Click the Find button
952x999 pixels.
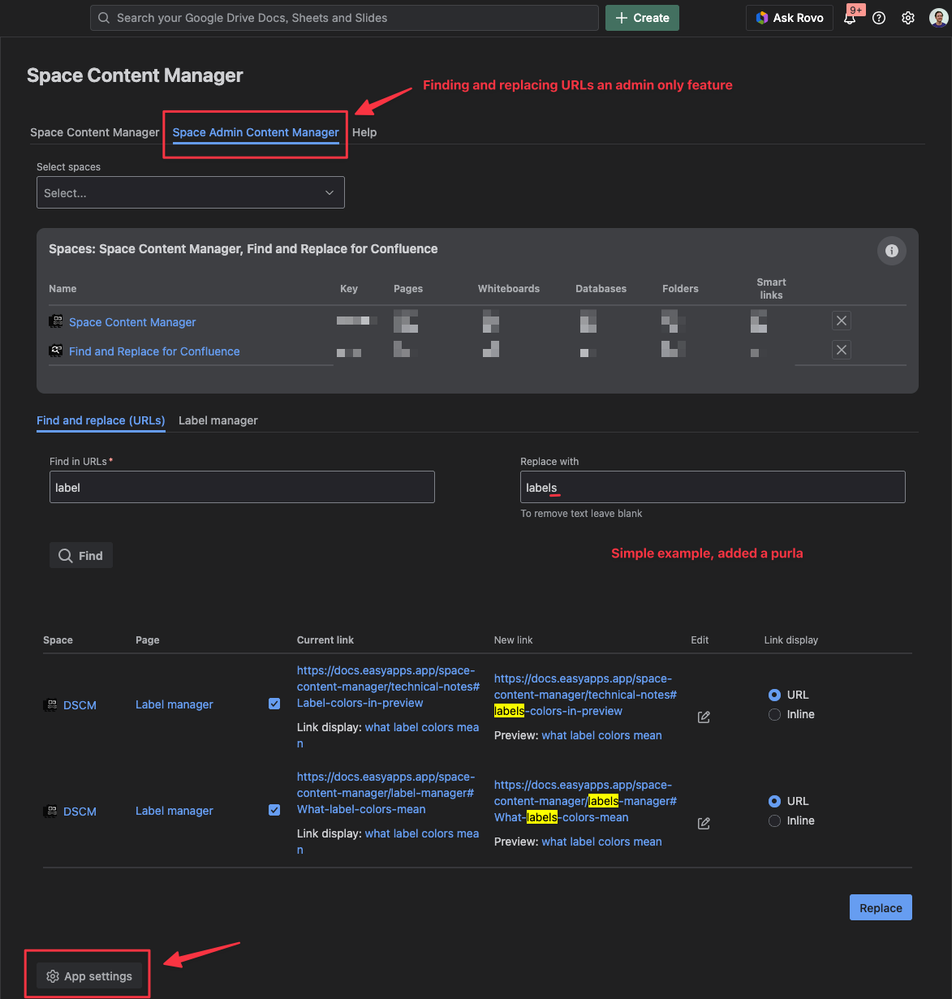81,556
